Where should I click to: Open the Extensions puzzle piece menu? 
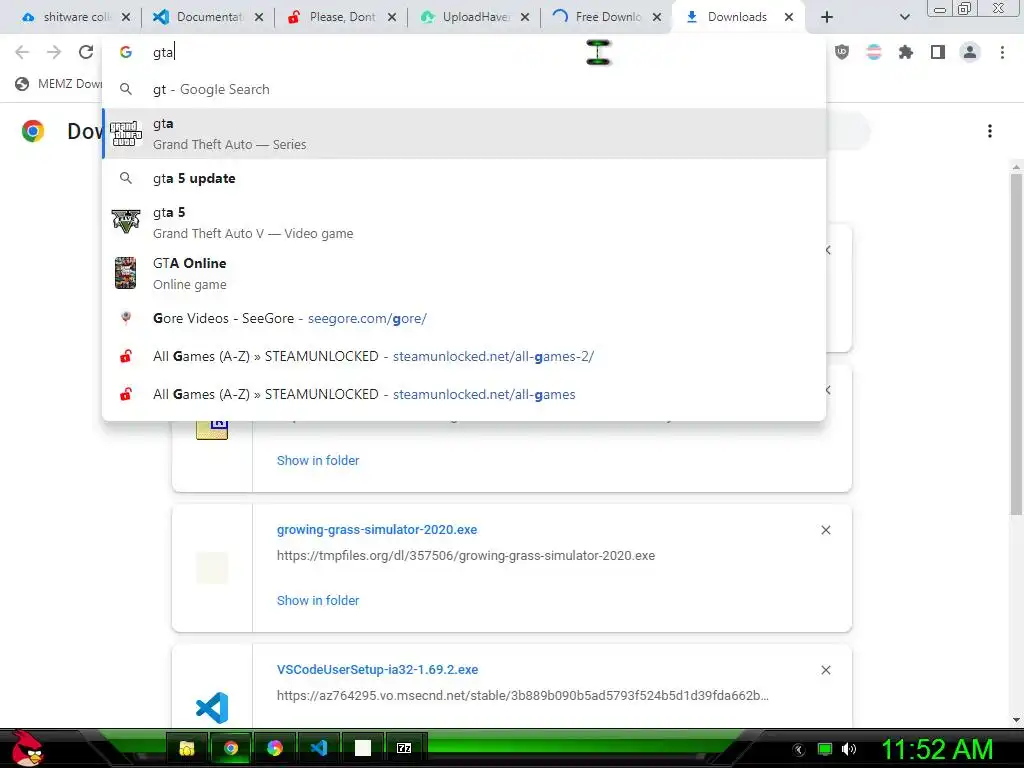pos(906,52)
